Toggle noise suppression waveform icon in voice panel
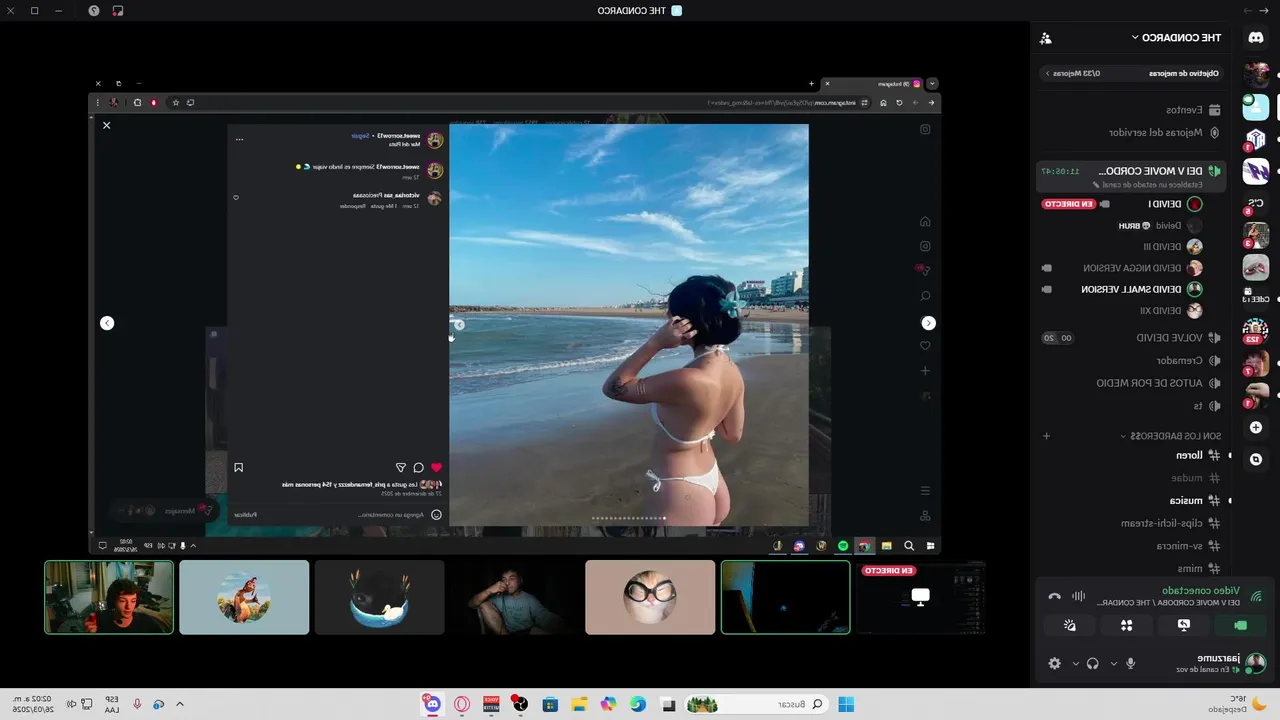1280x720 pixels. [x=1078, y=597]
